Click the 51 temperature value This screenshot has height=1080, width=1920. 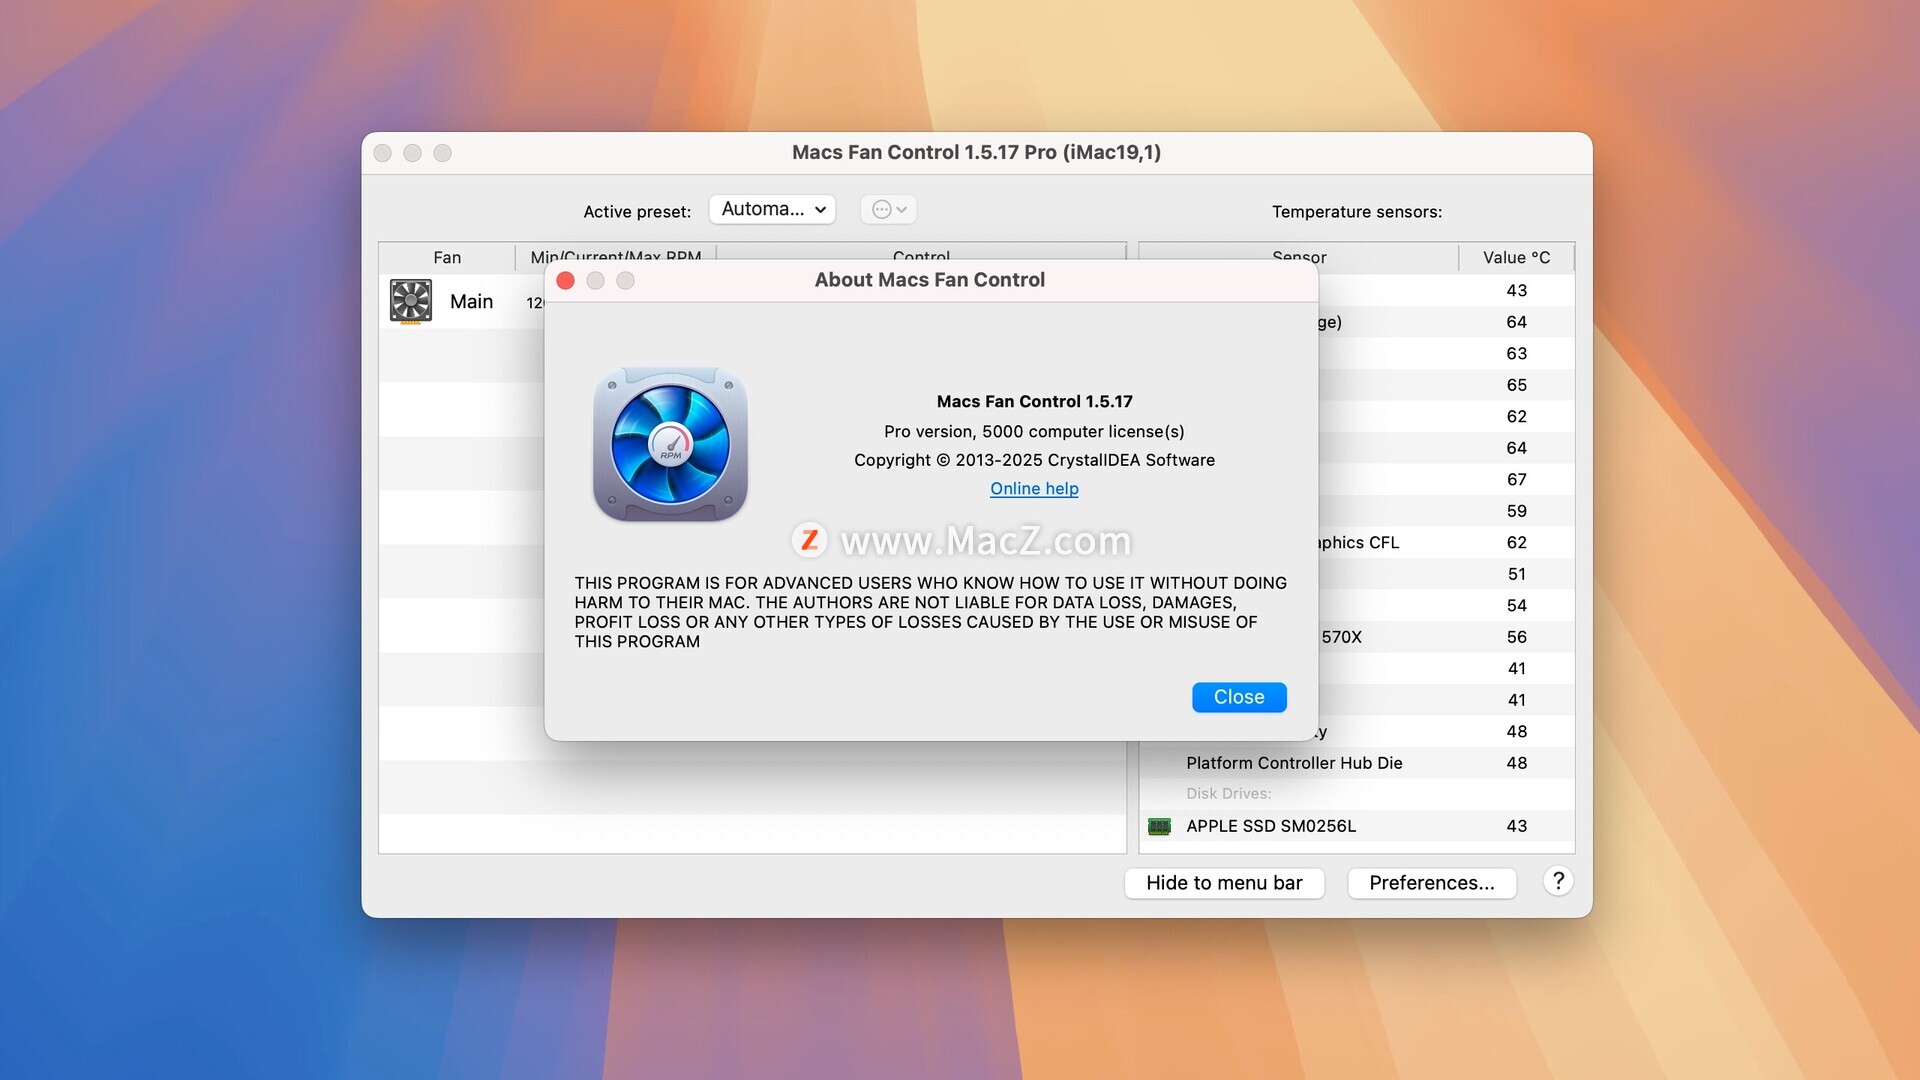(1516, 574)
